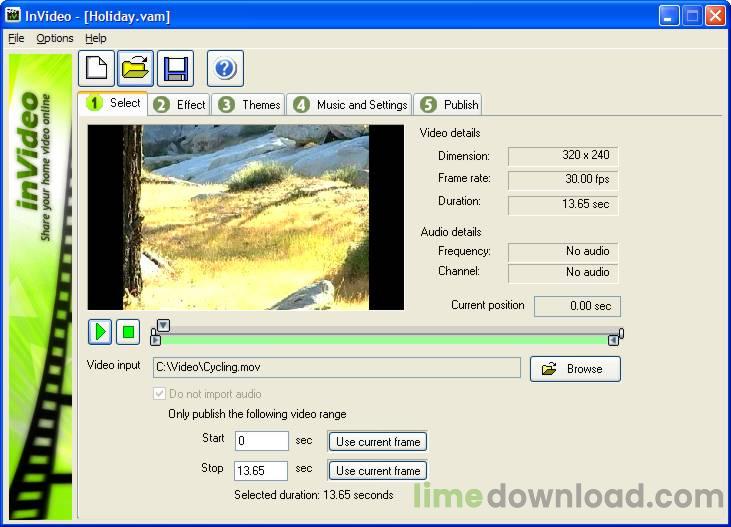Click the range start marker on timeline
731x527 pixels.
tap(156, 340)
